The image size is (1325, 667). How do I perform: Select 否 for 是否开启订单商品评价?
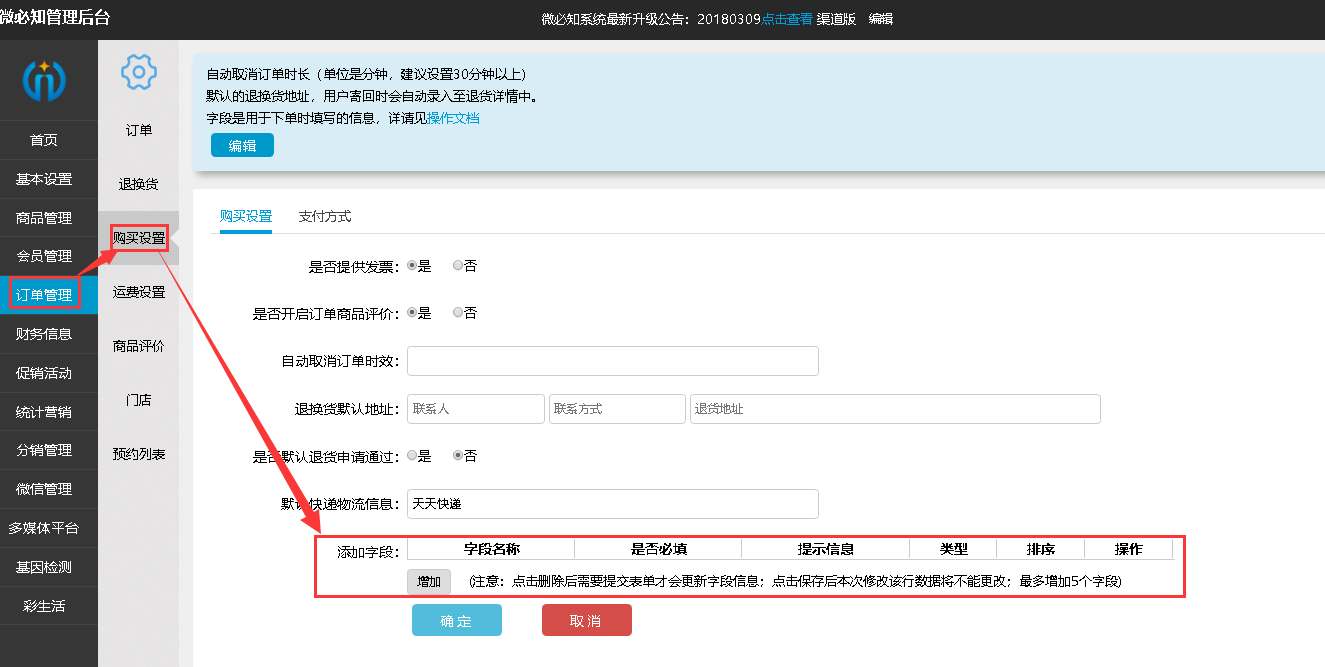tap(458, 313)
